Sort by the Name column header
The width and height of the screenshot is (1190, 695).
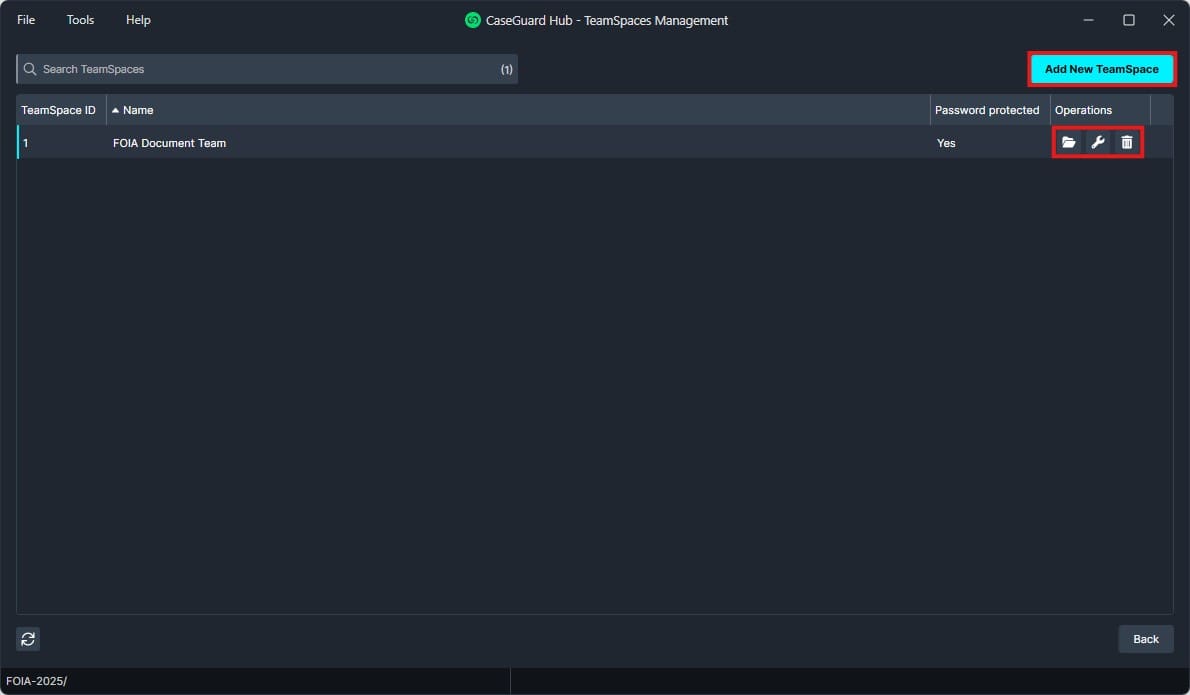pyautogui.click(x=518, y=110)
